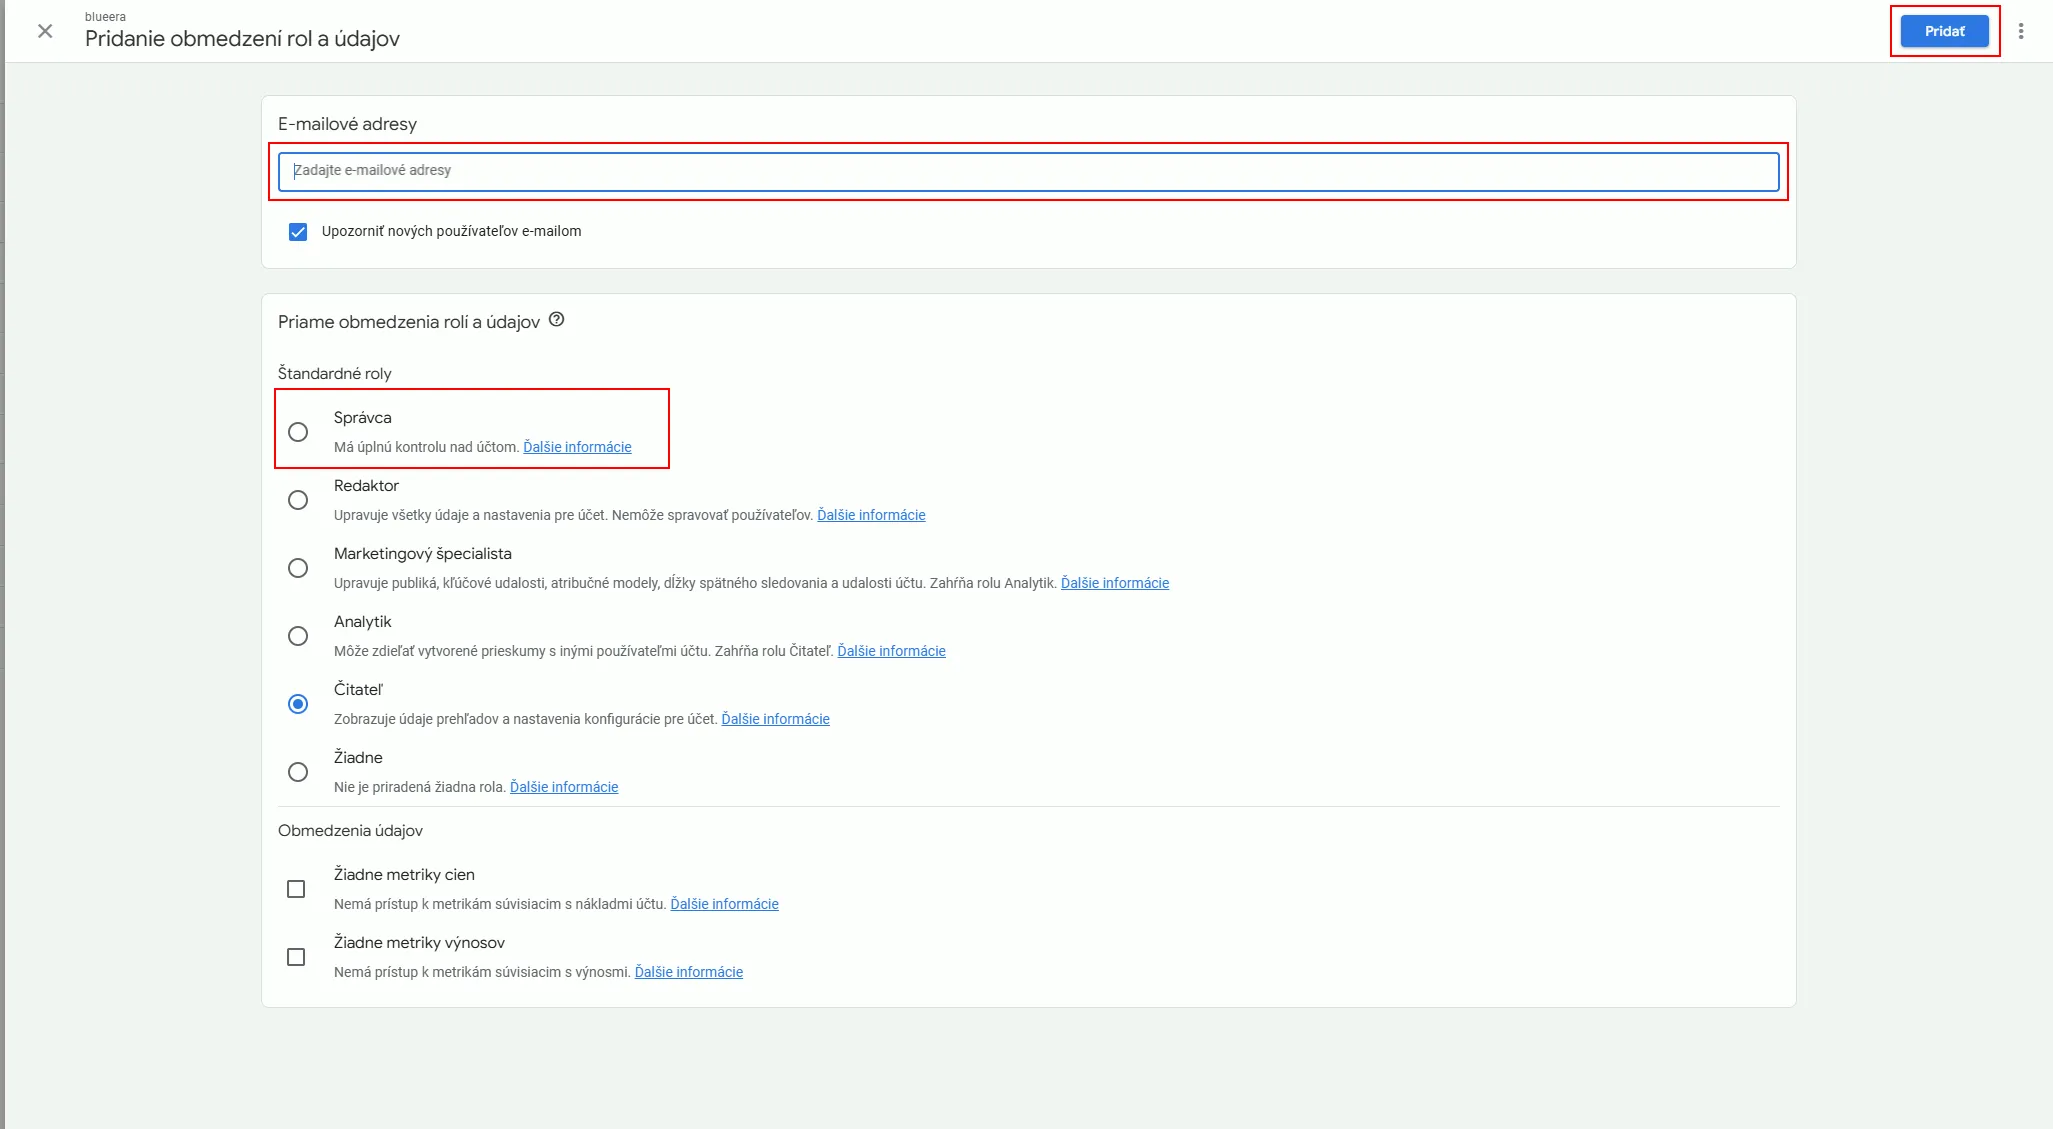This screenshot has height=1129, width=2053.
Task: Close the role restrictions dialog with X
Action: point(45,31)
